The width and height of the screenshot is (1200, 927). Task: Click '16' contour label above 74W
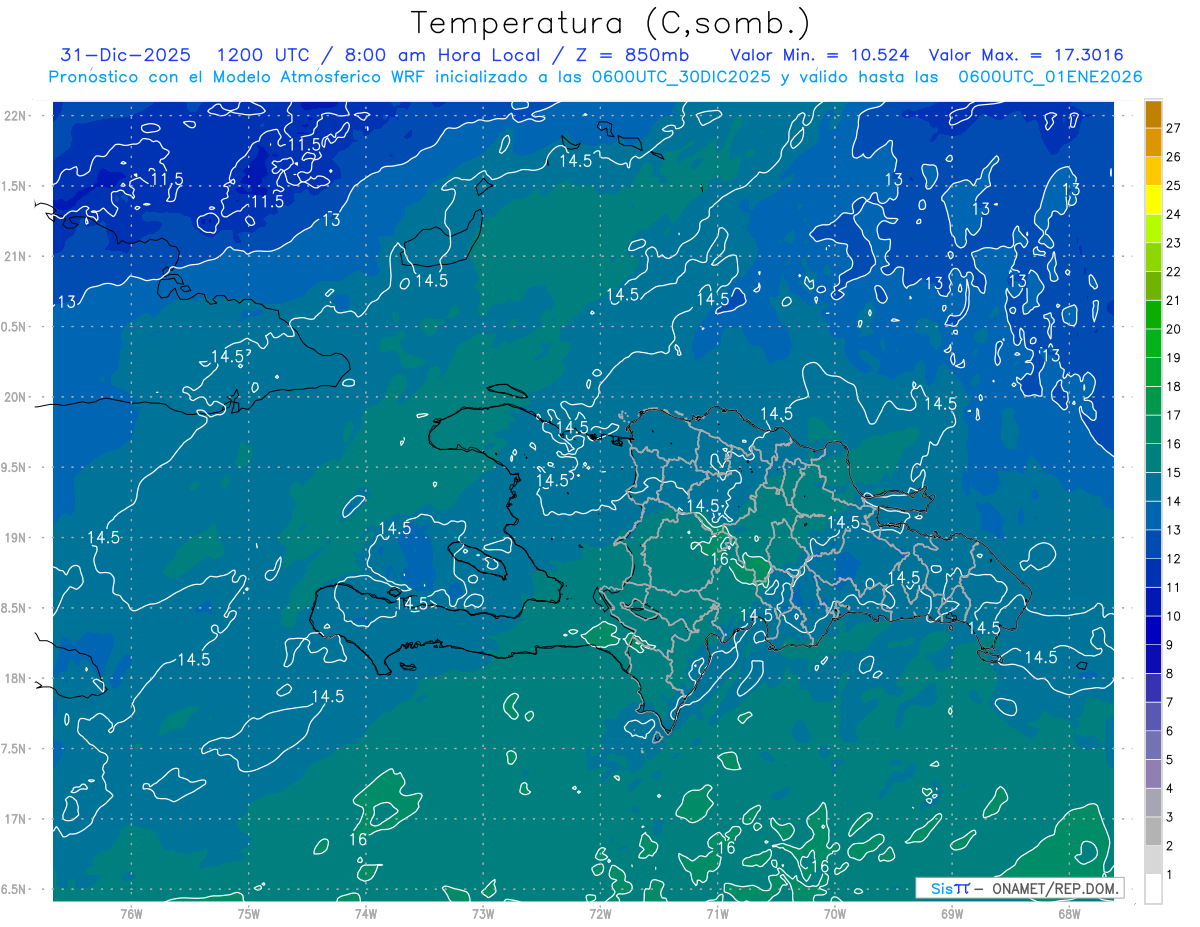(358, 840)
